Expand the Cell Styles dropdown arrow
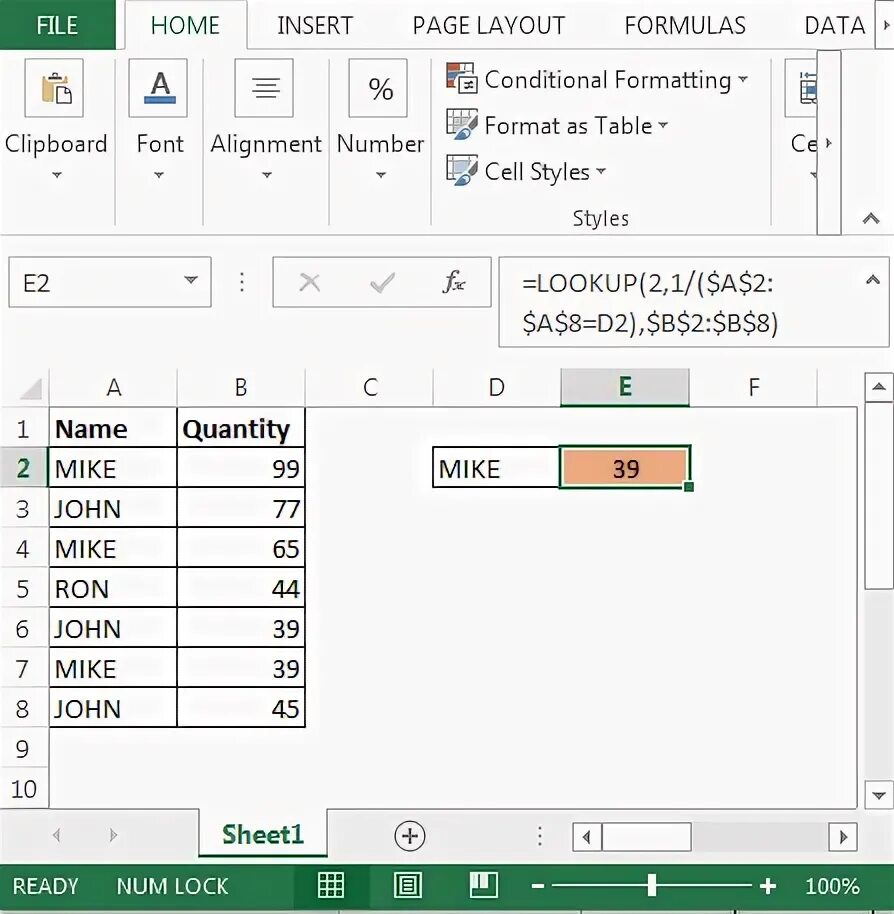 [602, 171]
